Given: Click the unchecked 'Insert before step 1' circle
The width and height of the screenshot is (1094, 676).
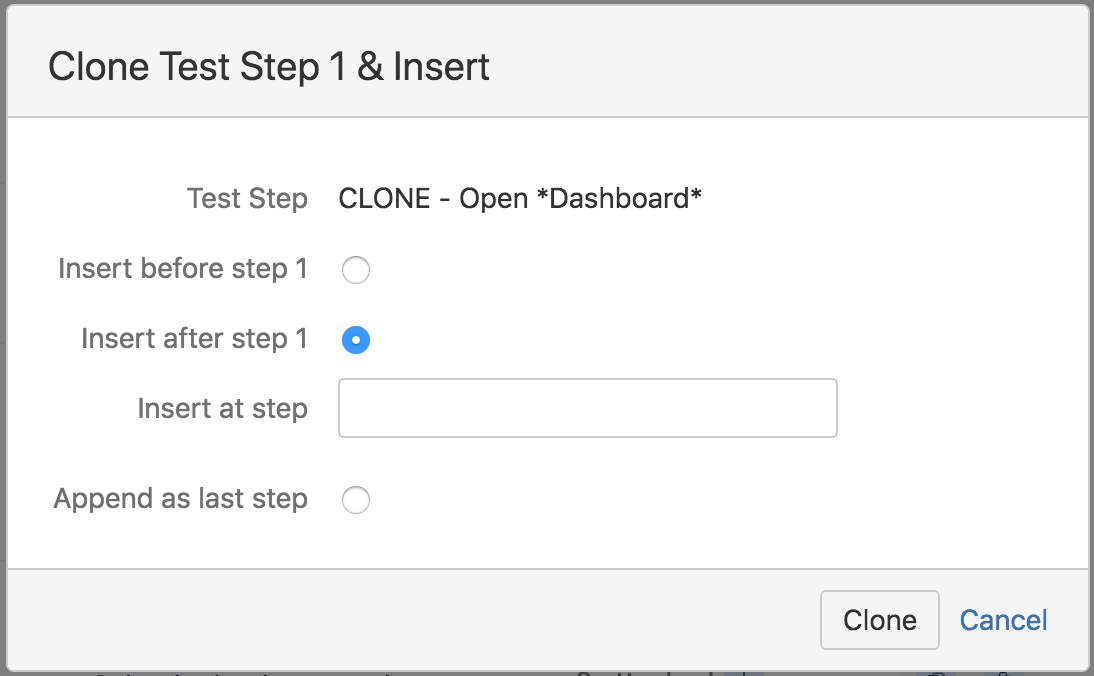Looking at the screenshot, I should [356, 270].
